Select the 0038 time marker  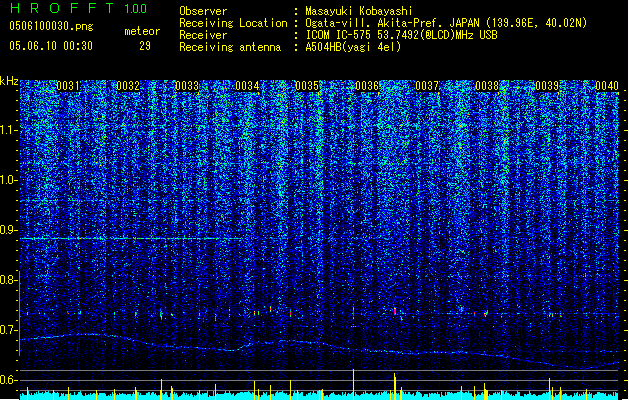pos(487,86)
